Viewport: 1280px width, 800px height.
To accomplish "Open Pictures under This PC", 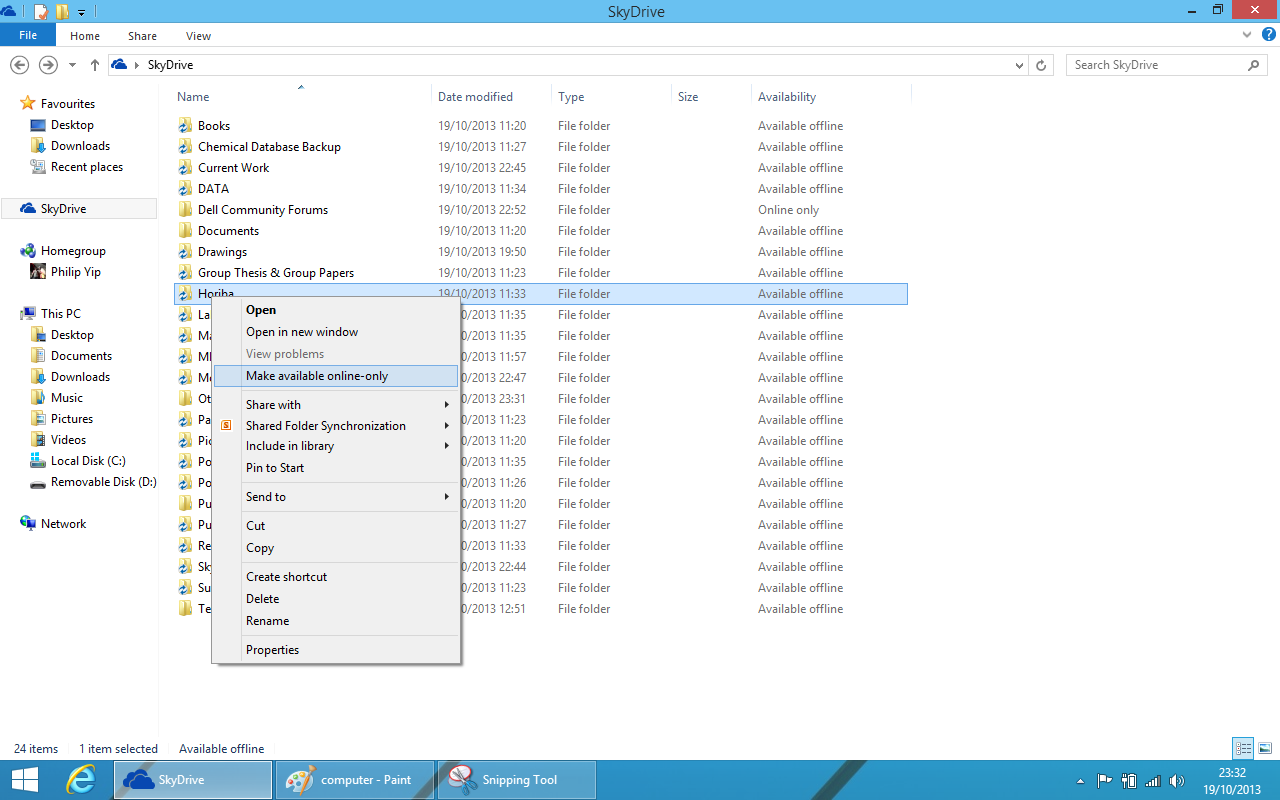I will (x=72, y=419).
